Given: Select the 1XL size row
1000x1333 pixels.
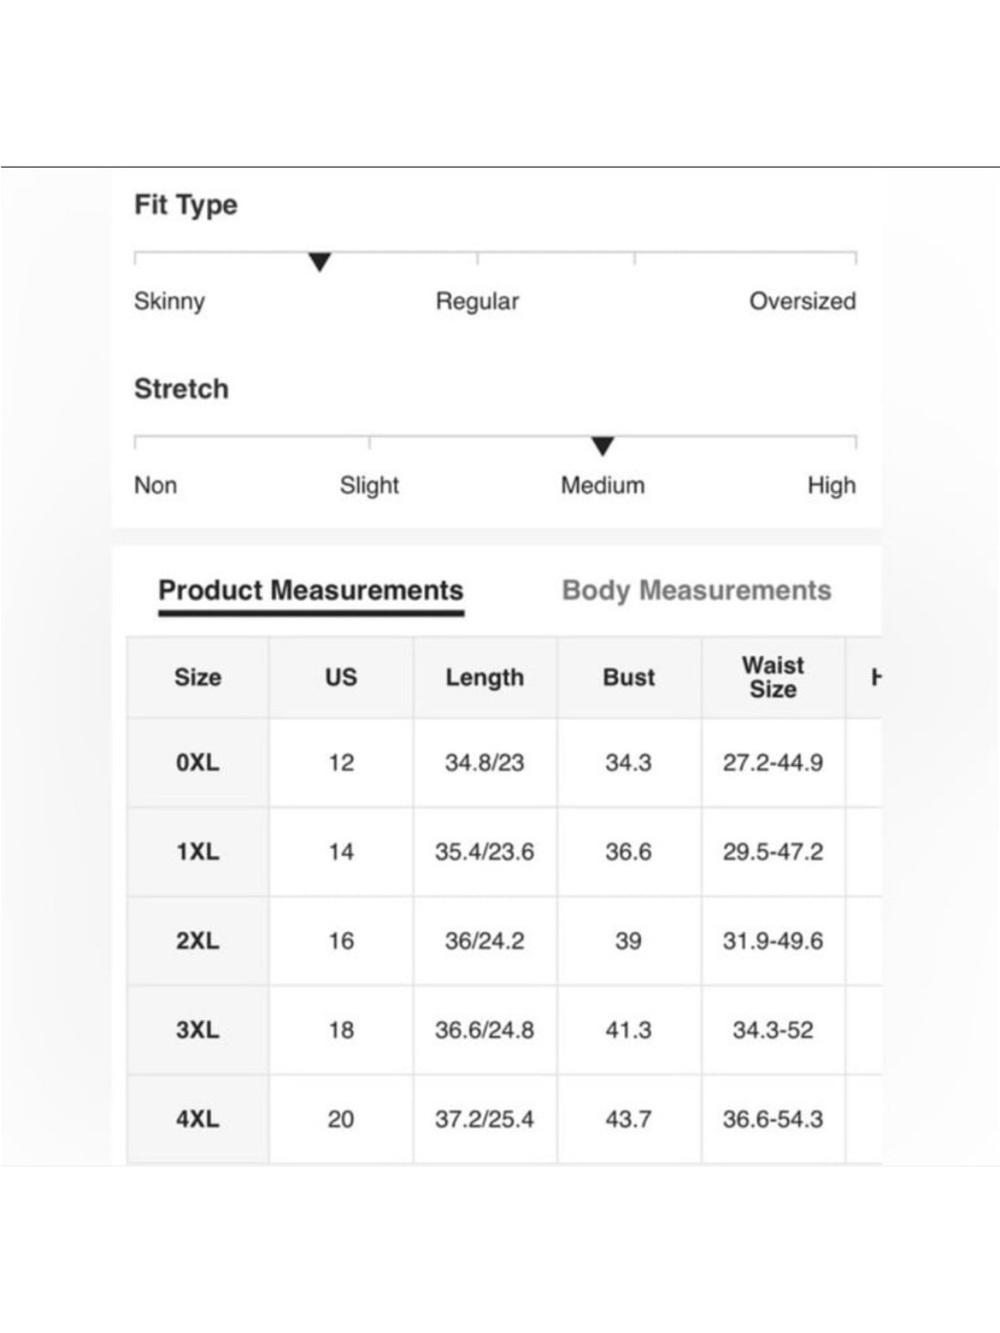Looking at the screenshot, I should coord(504,852).
